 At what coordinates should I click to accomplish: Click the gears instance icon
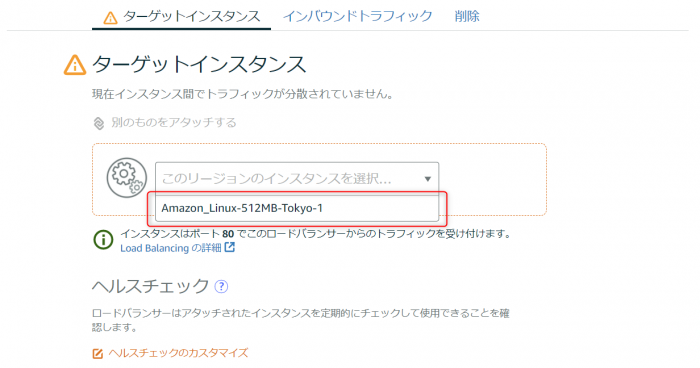pyautogui.click(x=127, y=178)
